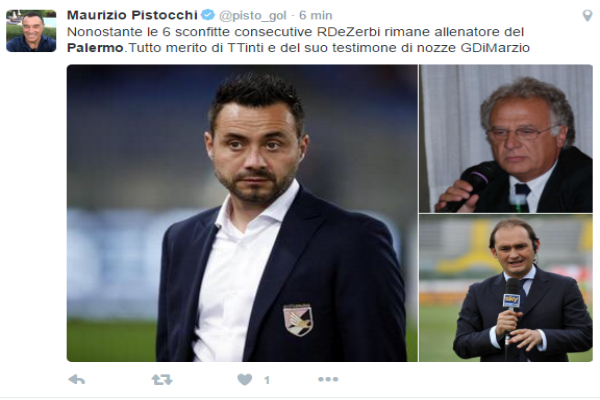Open Maurizio Pistocchi's profile avatar

31,31
